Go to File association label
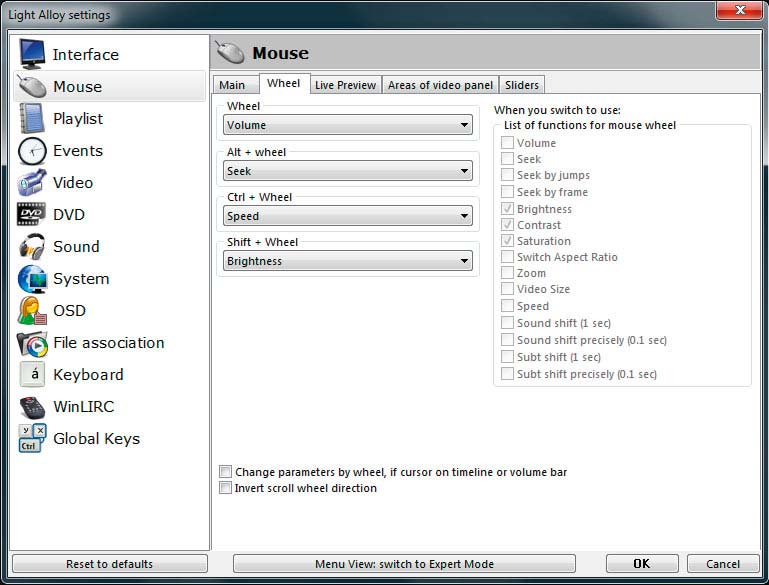This screenshot has width=769, height=585. pos(109,343)
